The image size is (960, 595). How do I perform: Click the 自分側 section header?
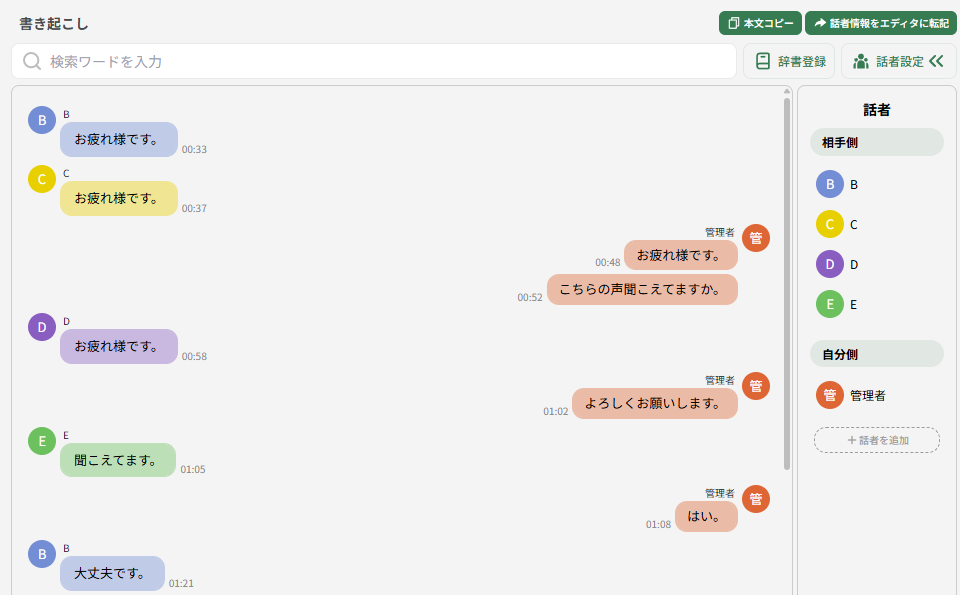tap(877, 354)
